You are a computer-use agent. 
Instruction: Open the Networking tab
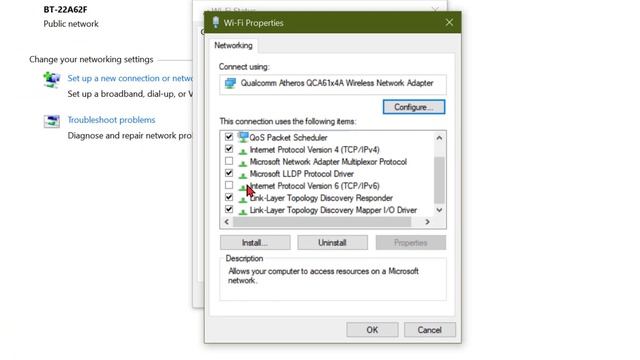[x=233, y=45]
